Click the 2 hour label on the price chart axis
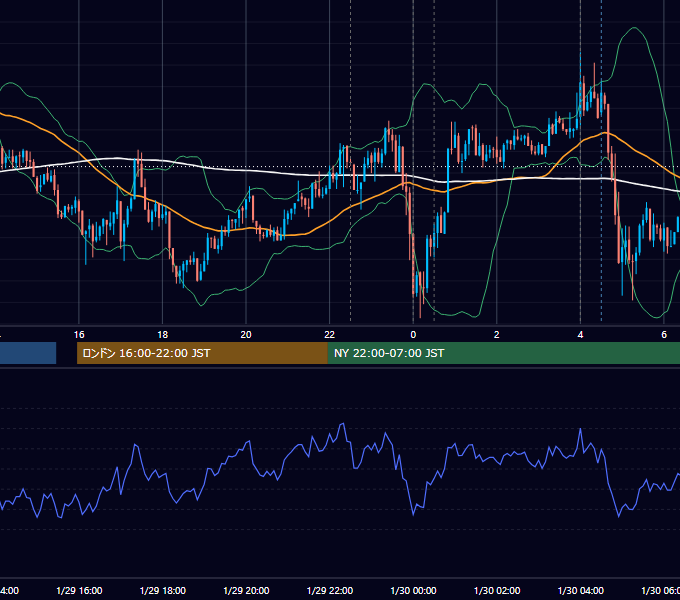The width and height of the screenshot is (680, 600). click(497, 335)
